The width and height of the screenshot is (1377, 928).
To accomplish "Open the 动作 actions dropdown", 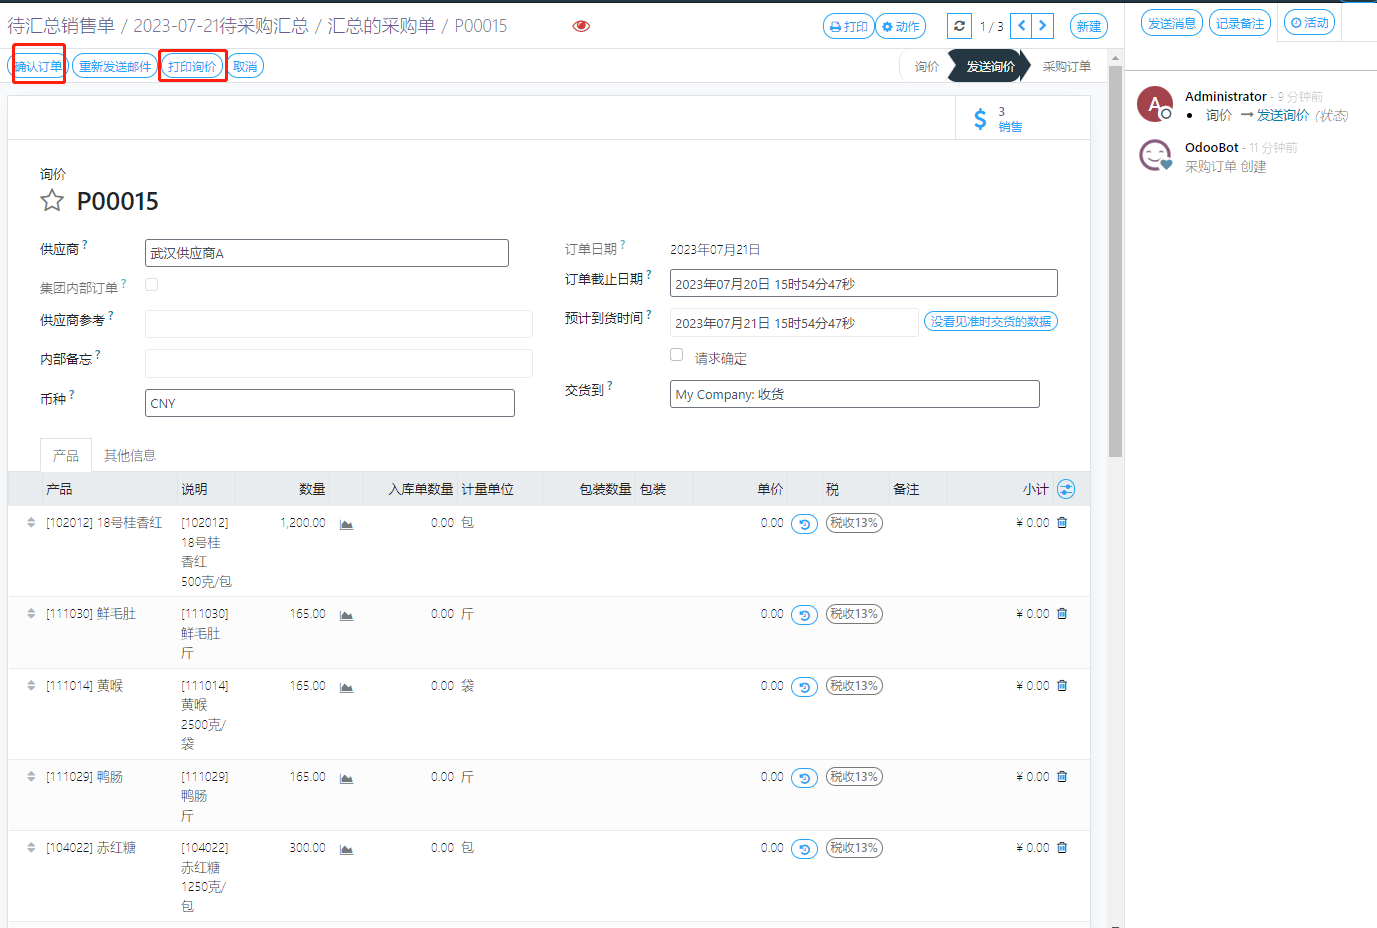I will click(x=900, y=27).
